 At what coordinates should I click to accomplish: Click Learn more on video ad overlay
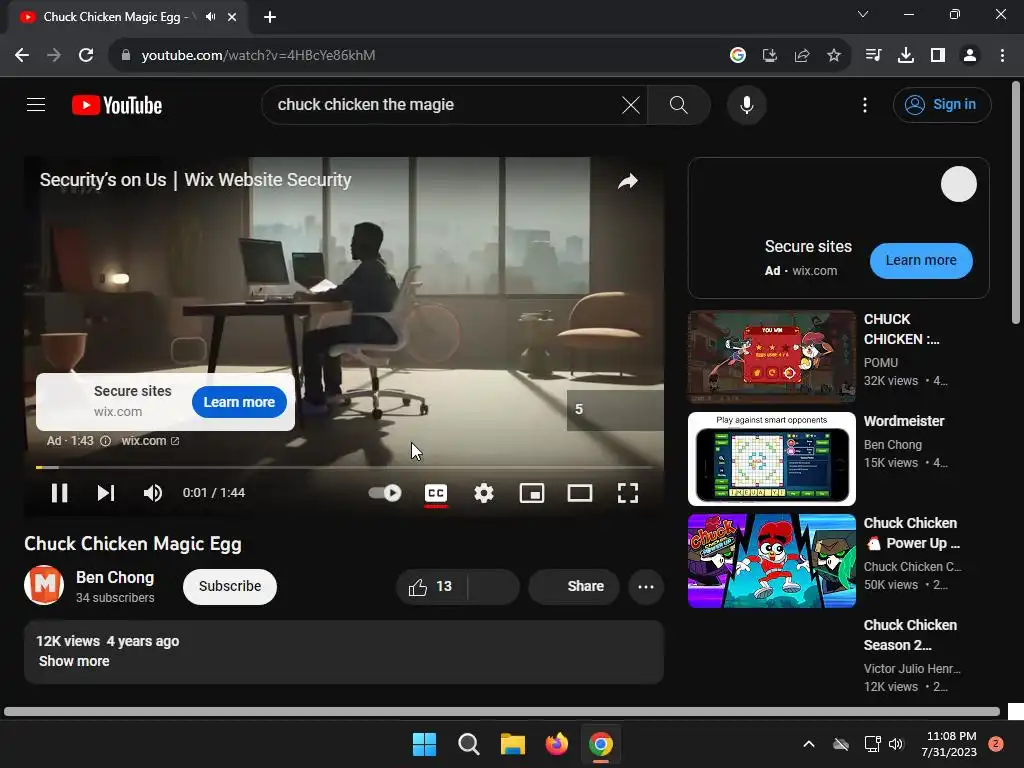[x=239, y=402]
